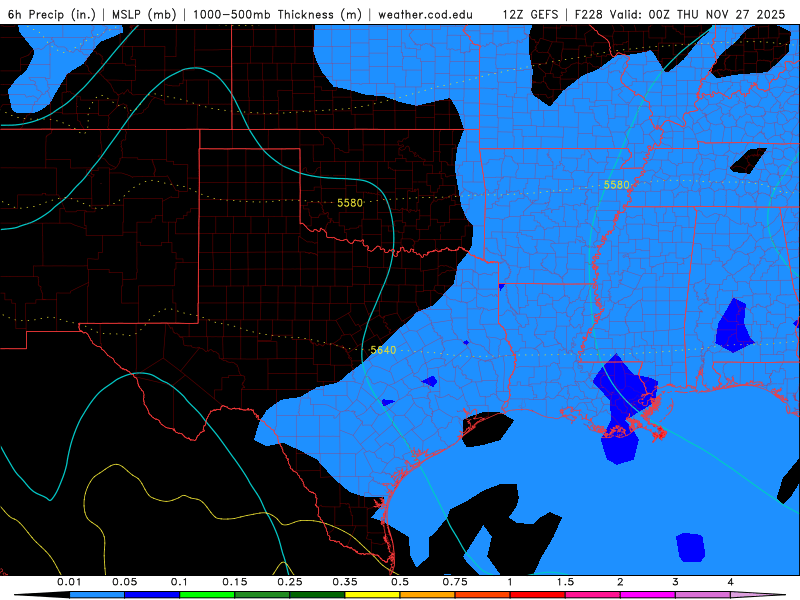
Task: Pick the yellow 0.35–0.5 legend segment
Action: click(372, 595)
